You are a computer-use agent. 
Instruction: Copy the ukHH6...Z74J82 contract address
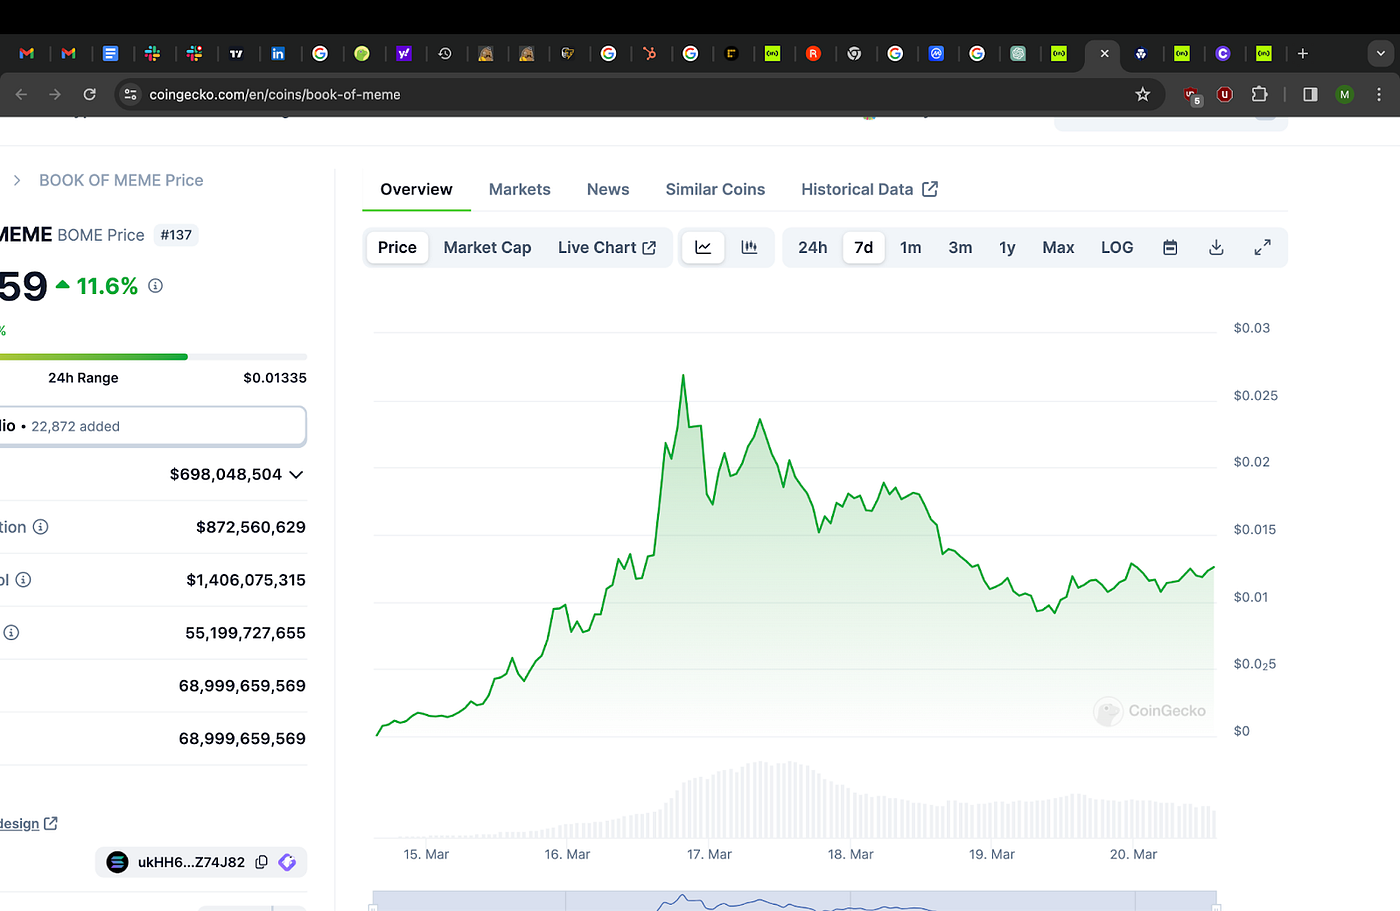click(x=261, y=861)
